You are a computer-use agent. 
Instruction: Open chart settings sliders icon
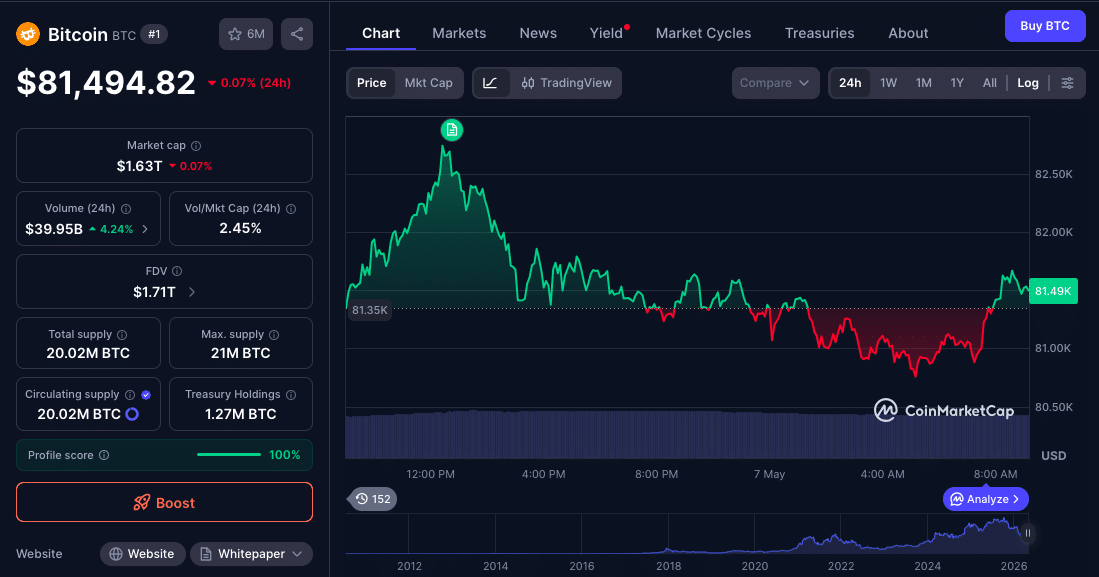click(1067, 83)
